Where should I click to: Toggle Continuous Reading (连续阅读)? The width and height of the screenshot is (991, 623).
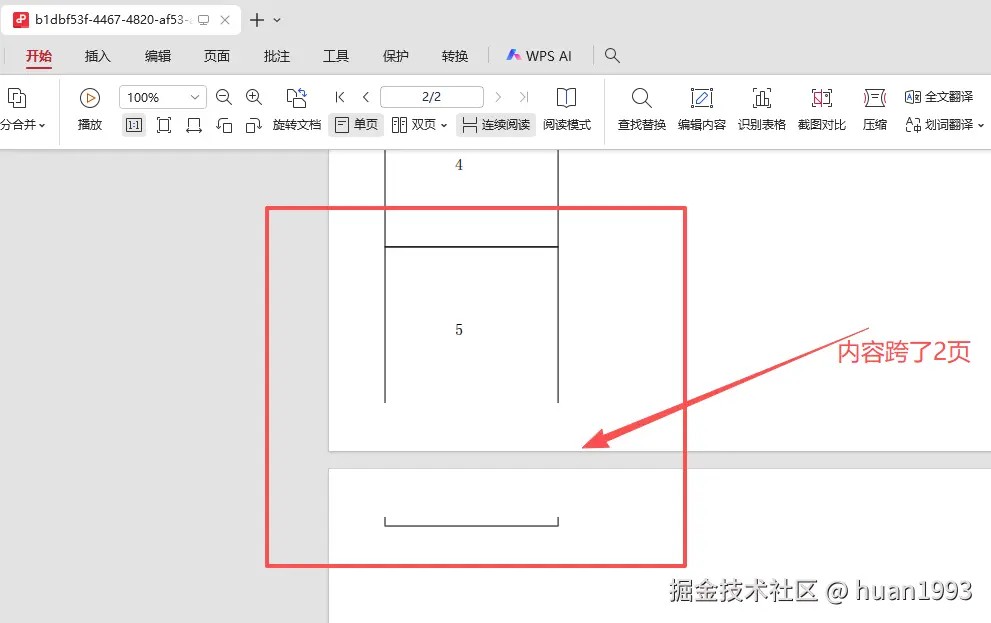pyautogui.click(x=496, y=125)
